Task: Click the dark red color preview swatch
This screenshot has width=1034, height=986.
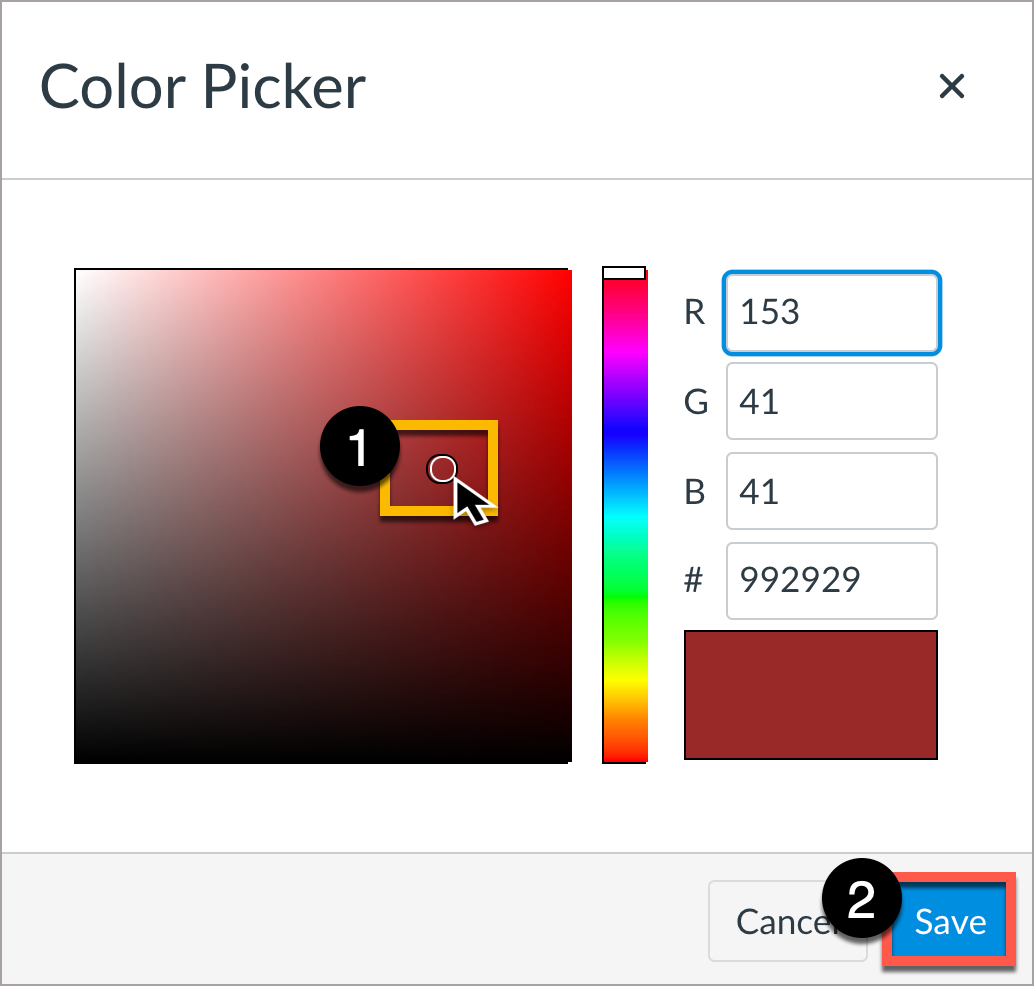Action: click(x=810, y=695)
